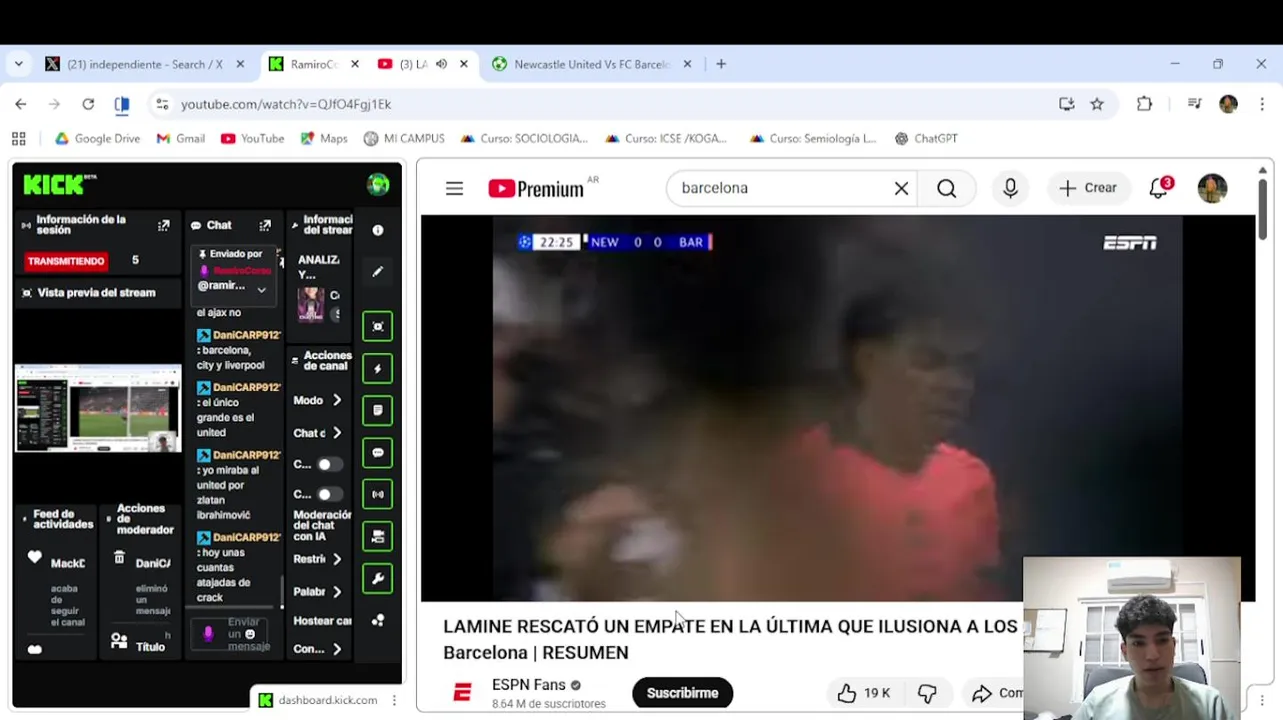
Task: Open YouTube hamburger guide menu
Action: [x=454, y=188]
